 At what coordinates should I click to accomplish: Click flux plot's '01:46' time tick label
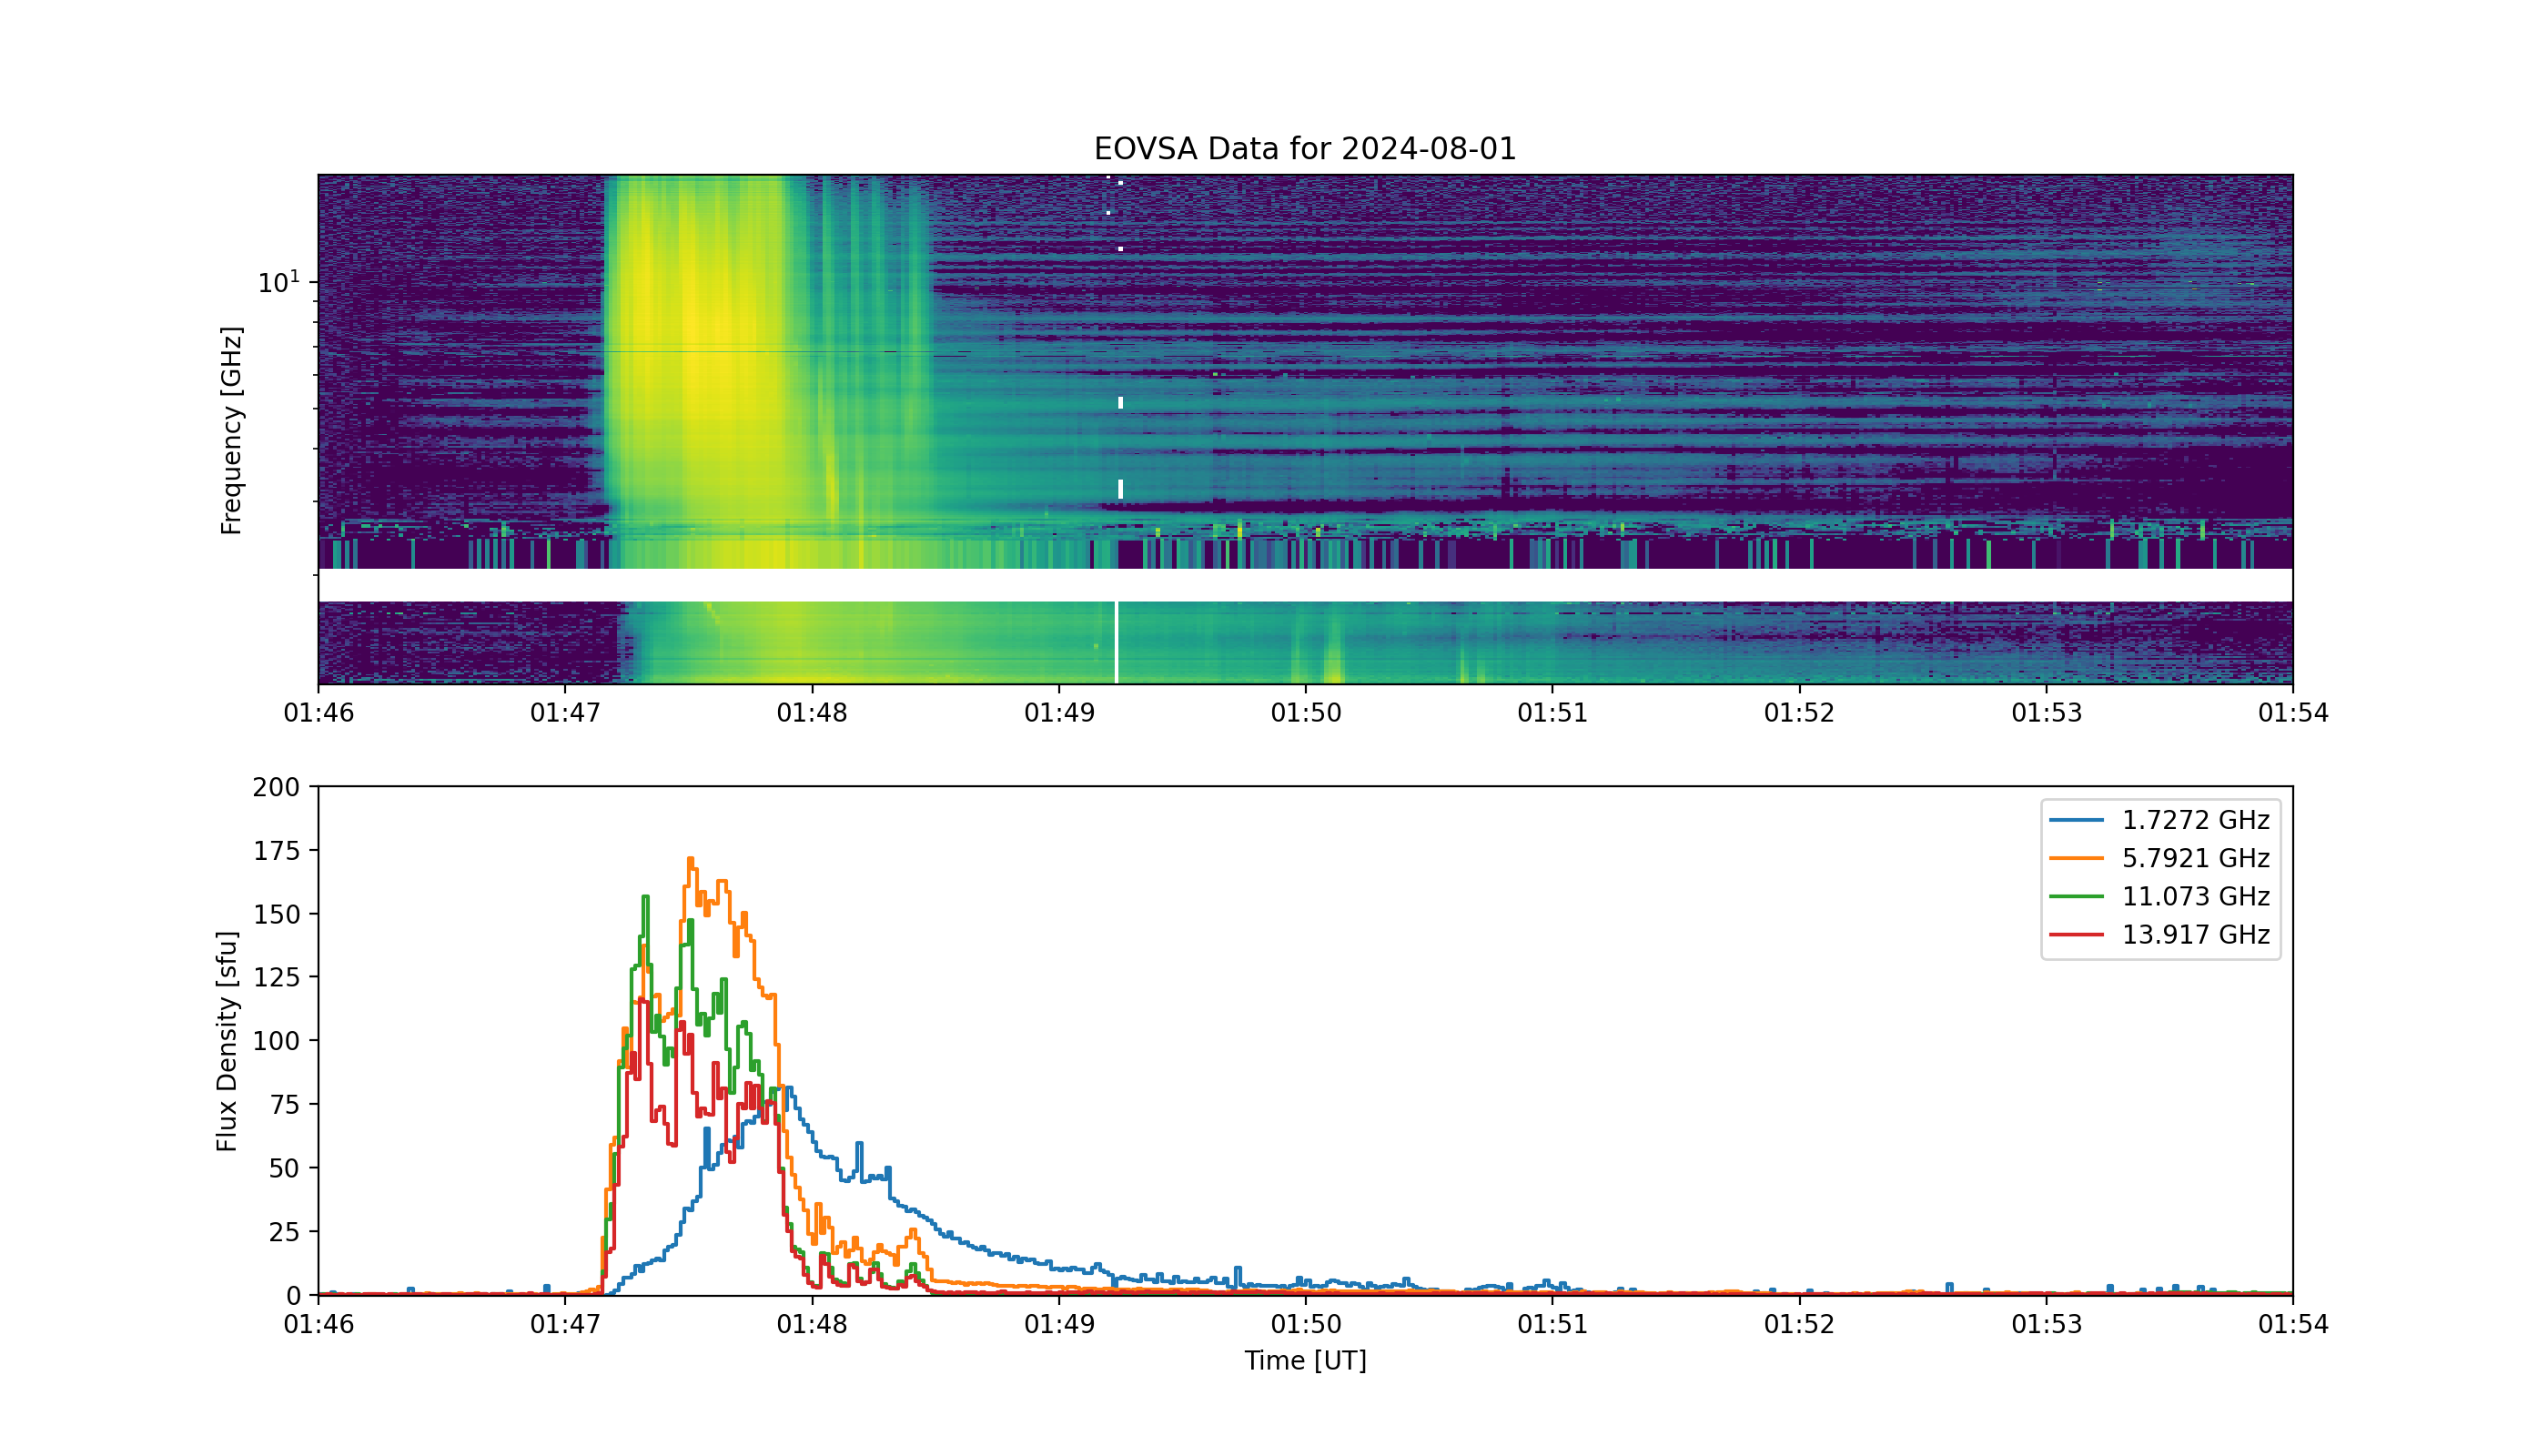[x=318, y=1325]
